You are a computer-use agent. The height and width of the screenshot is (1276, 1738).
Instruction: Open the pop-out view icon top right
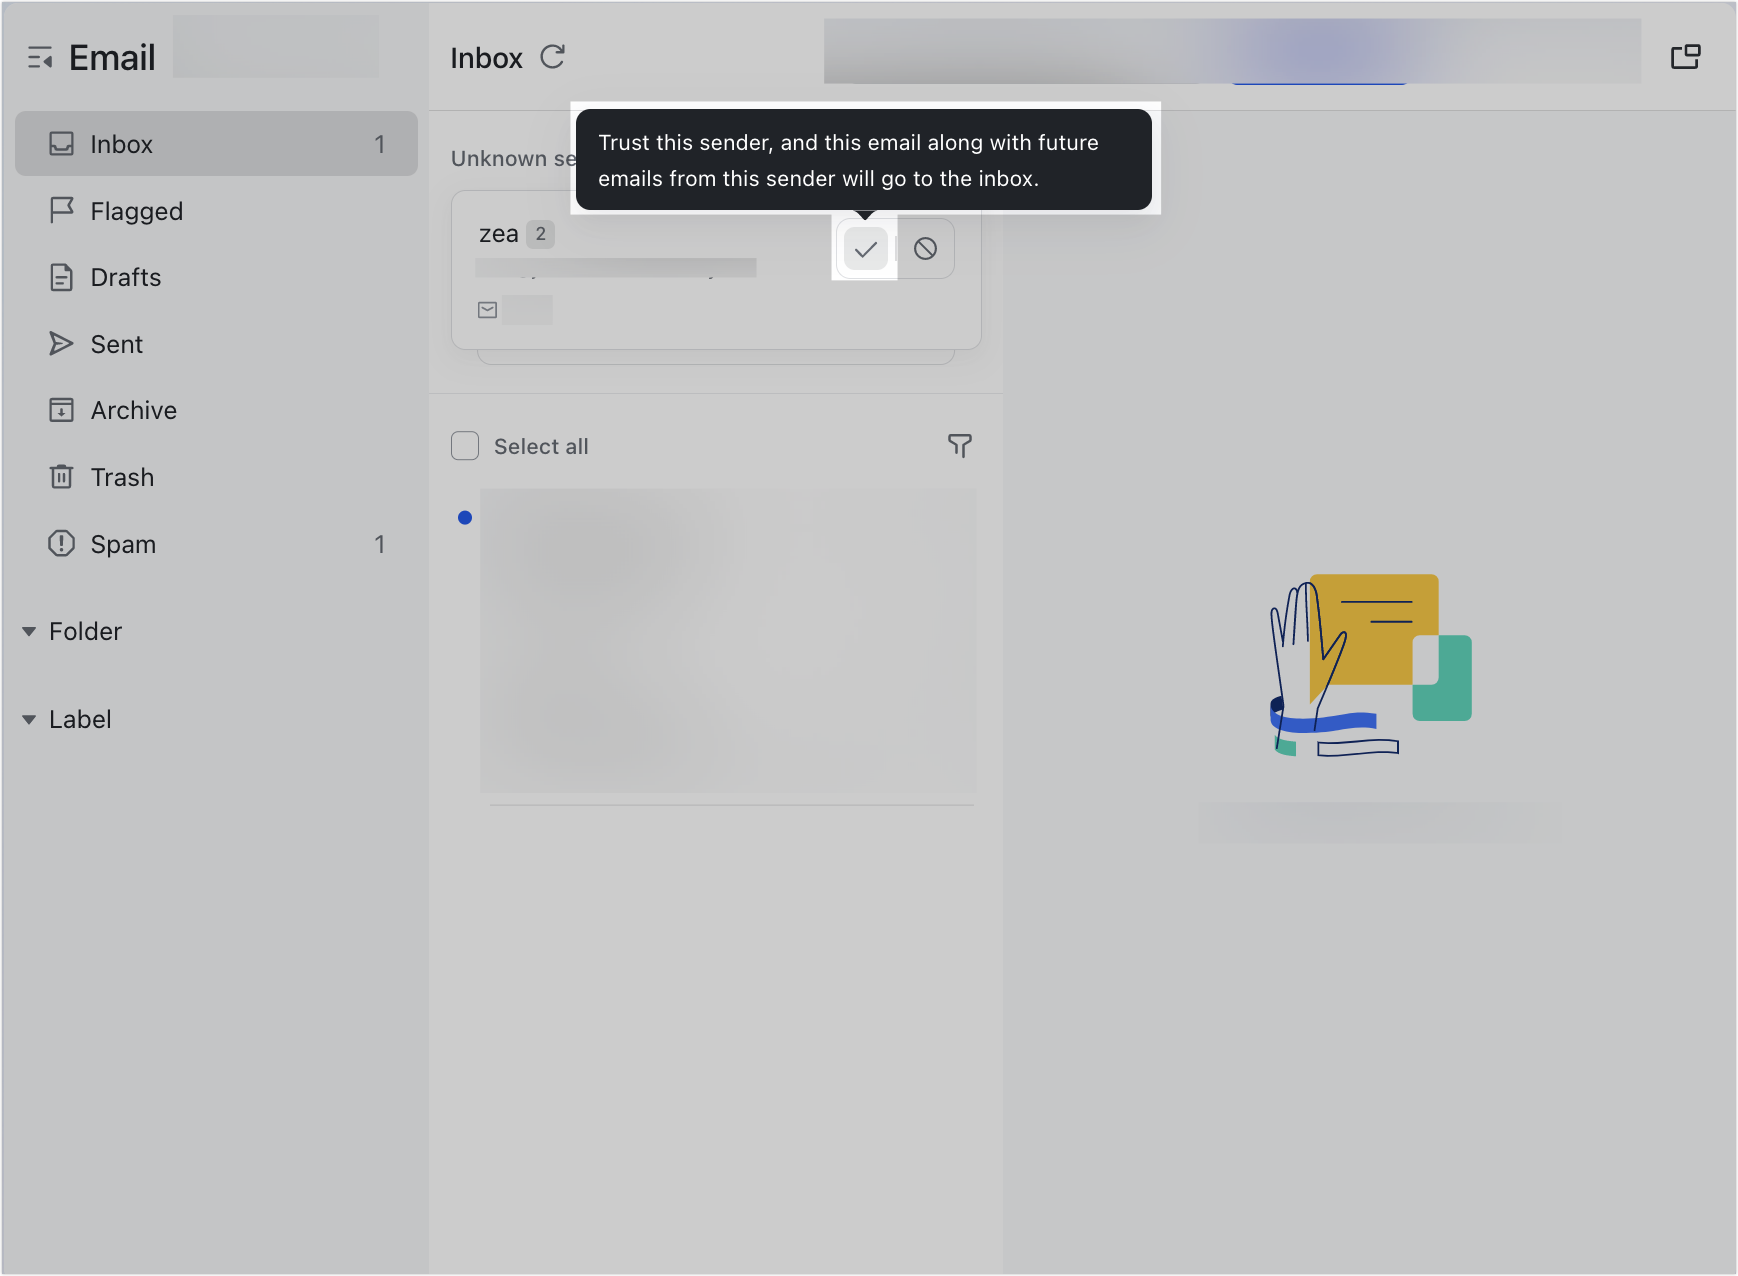coord(1686,57)
